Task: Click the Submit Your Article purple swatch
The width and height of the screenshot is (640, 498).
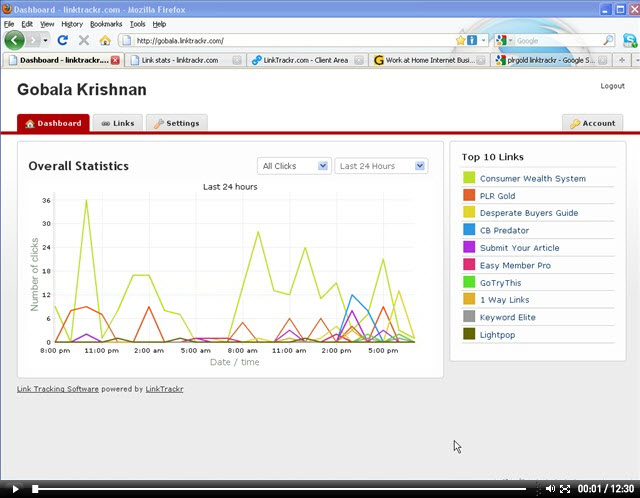Action: tap(469, 247)
